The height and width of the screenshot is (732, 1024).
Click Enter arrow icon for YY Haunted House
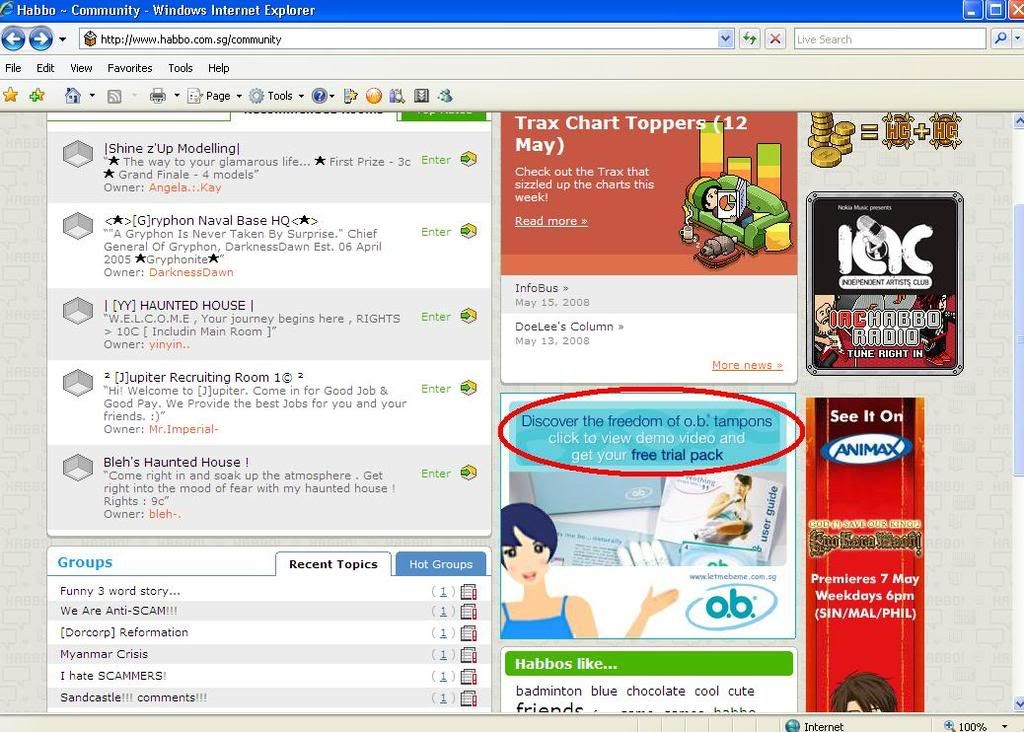click(x=468, y=316)
